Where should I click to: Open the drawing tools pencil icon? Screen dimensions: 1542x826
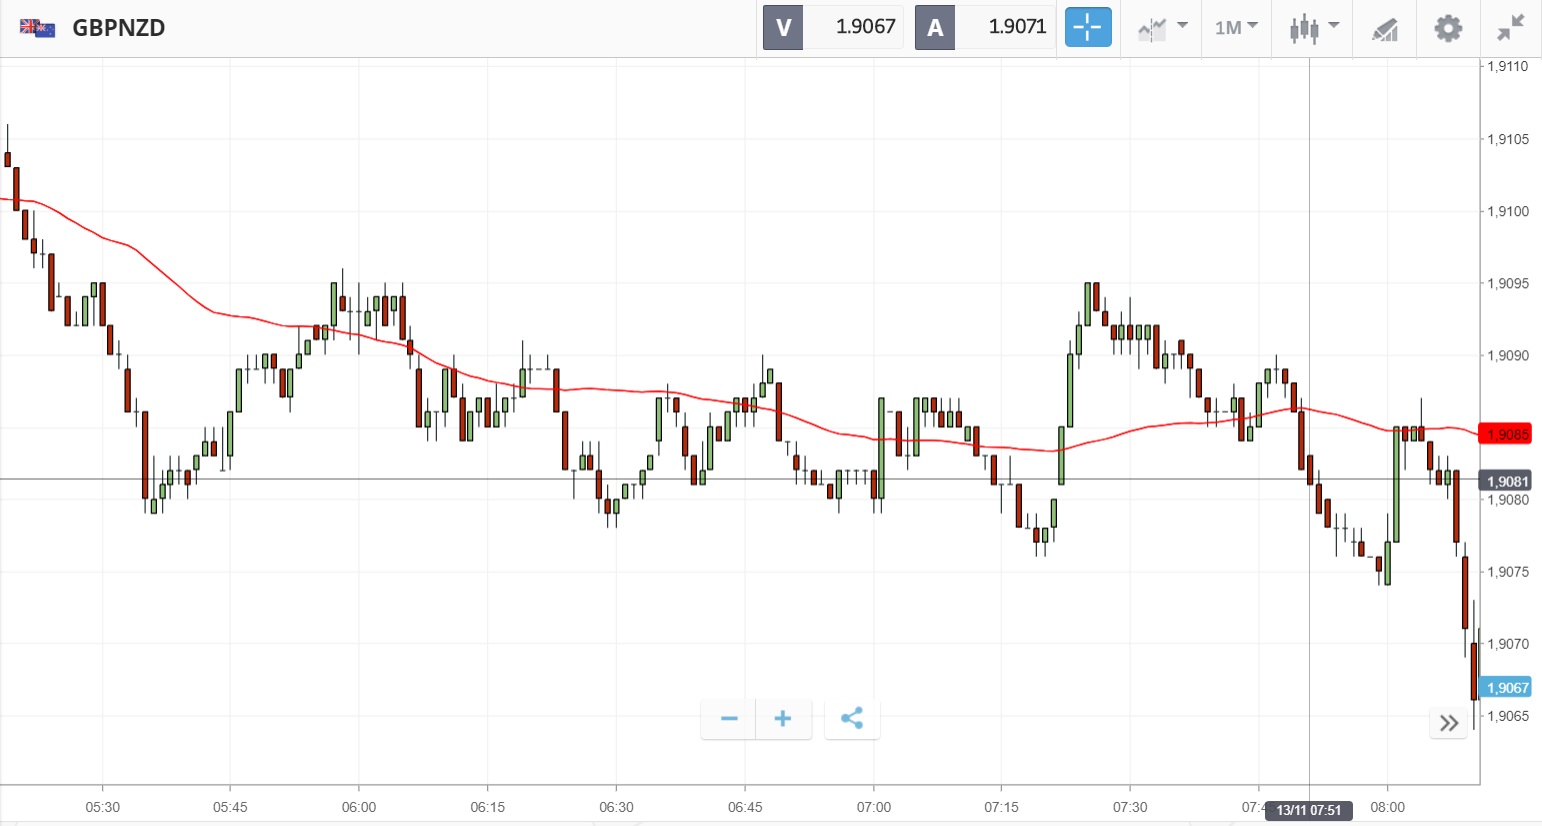[1385, 29]
